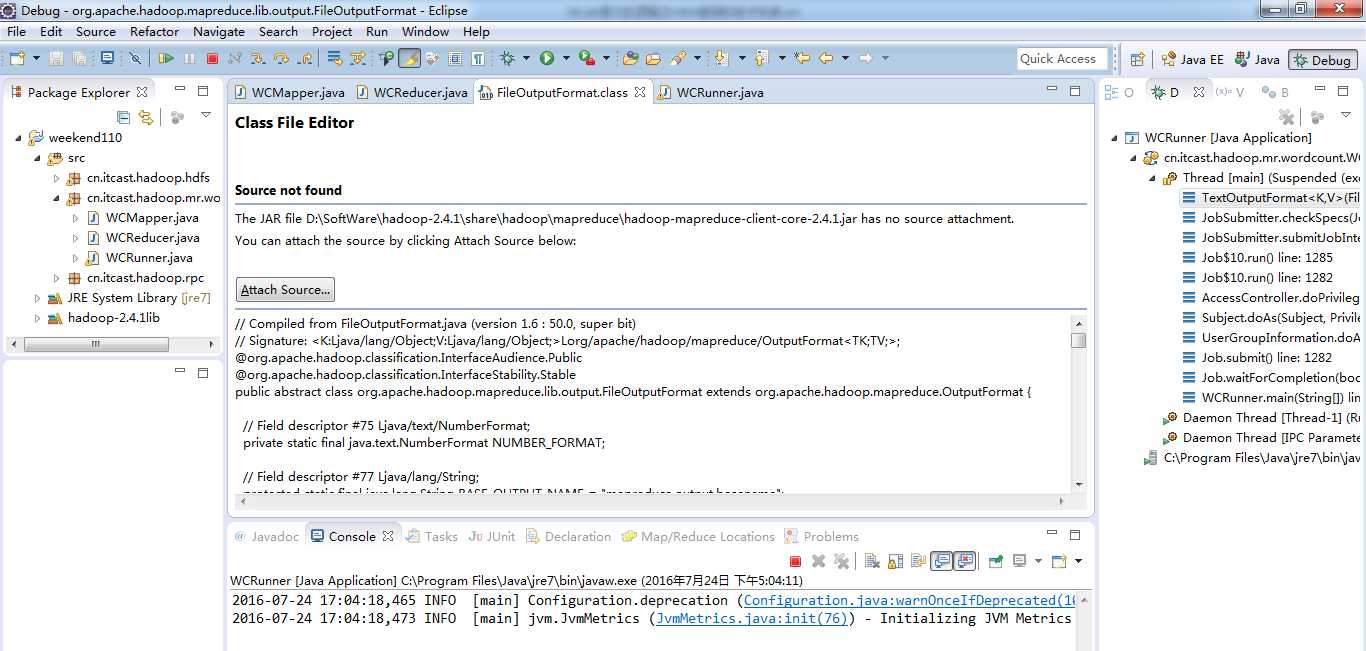
Task: Expand WCMapper.java tree node
Action: [x=76, y=218]
